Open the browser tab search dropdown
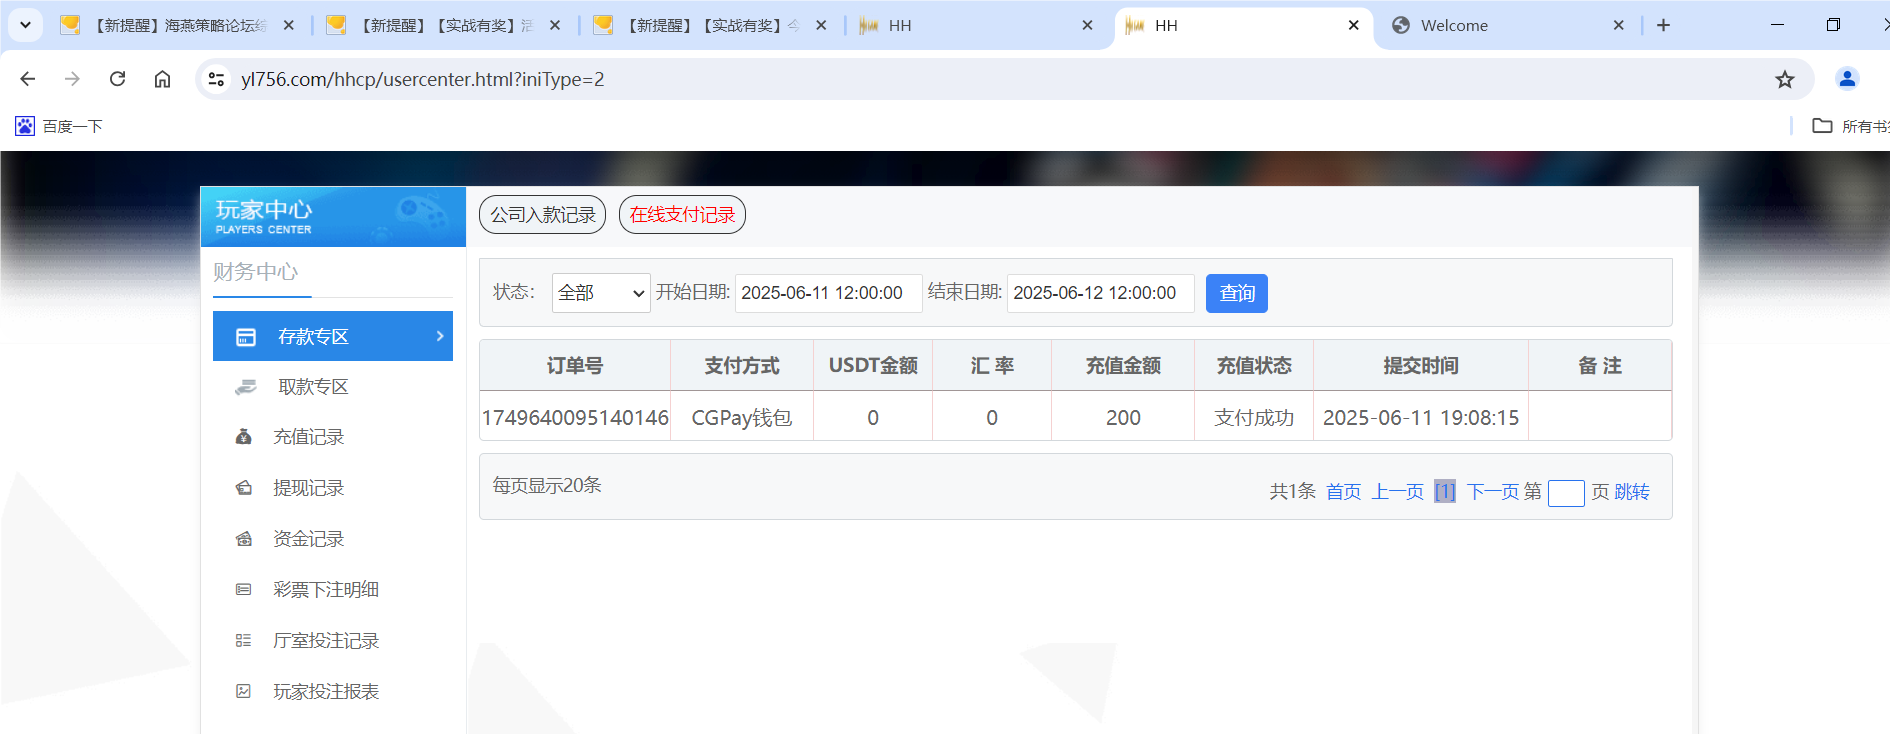 [x=25, y=25]
